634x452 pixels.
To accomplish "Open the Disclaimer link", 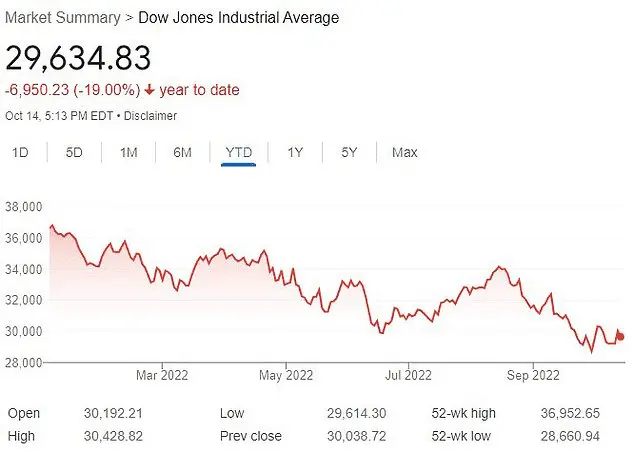I will [x=151, y=116].
